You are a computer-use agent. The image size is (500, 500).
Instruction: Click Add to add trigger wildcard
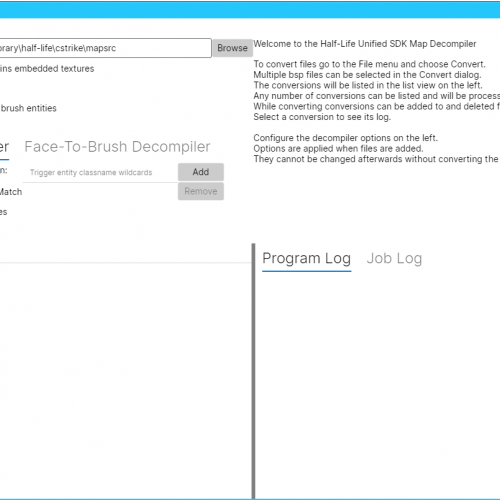pyautogui.click(x=201, y=172)
